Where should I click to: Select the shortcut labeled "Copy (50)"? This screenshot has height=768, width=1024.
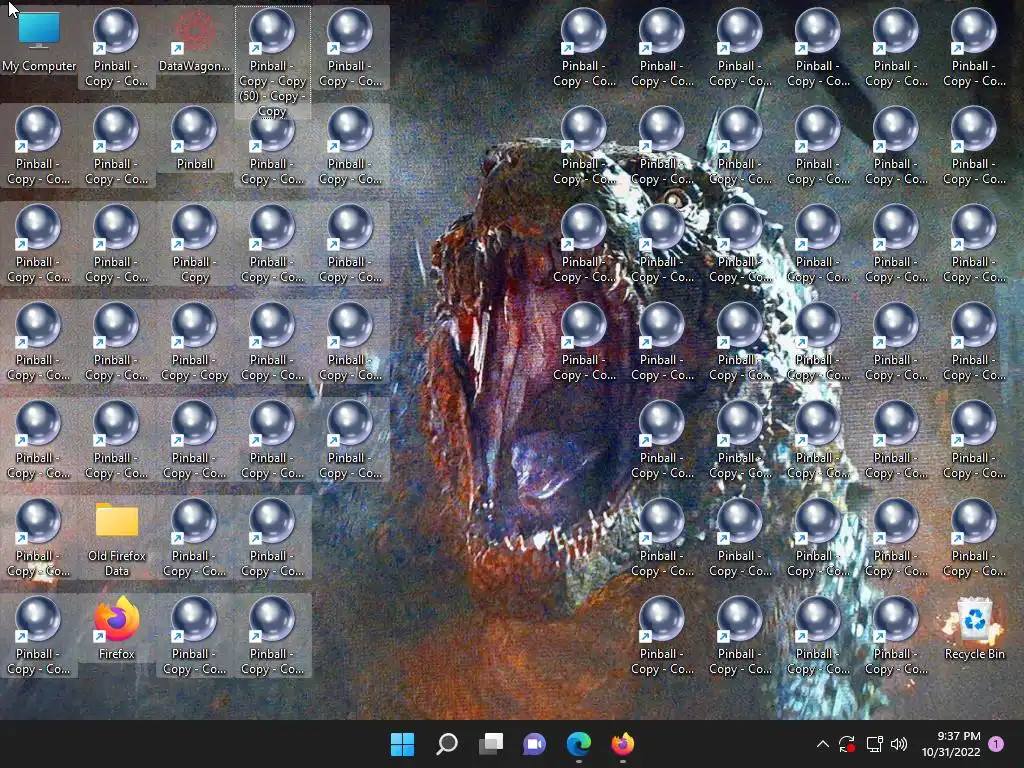(x=272, y=63)
